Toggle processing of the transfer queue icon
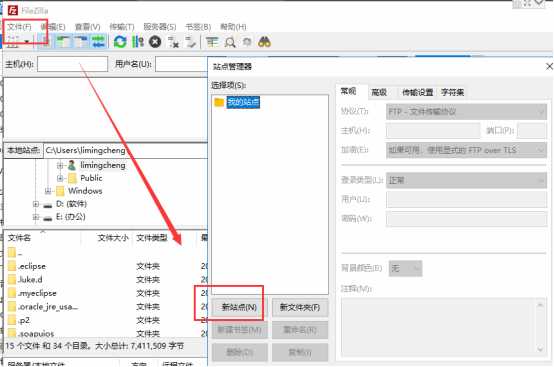 tap(138, 42)
